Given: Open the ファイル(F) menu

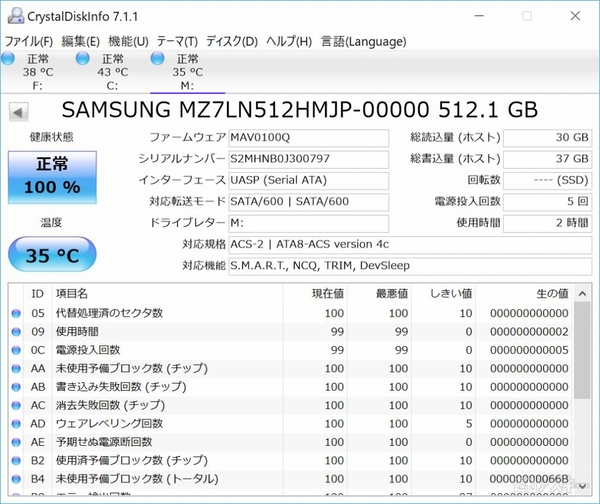Looking at the screenshot, I should (29, 41).
